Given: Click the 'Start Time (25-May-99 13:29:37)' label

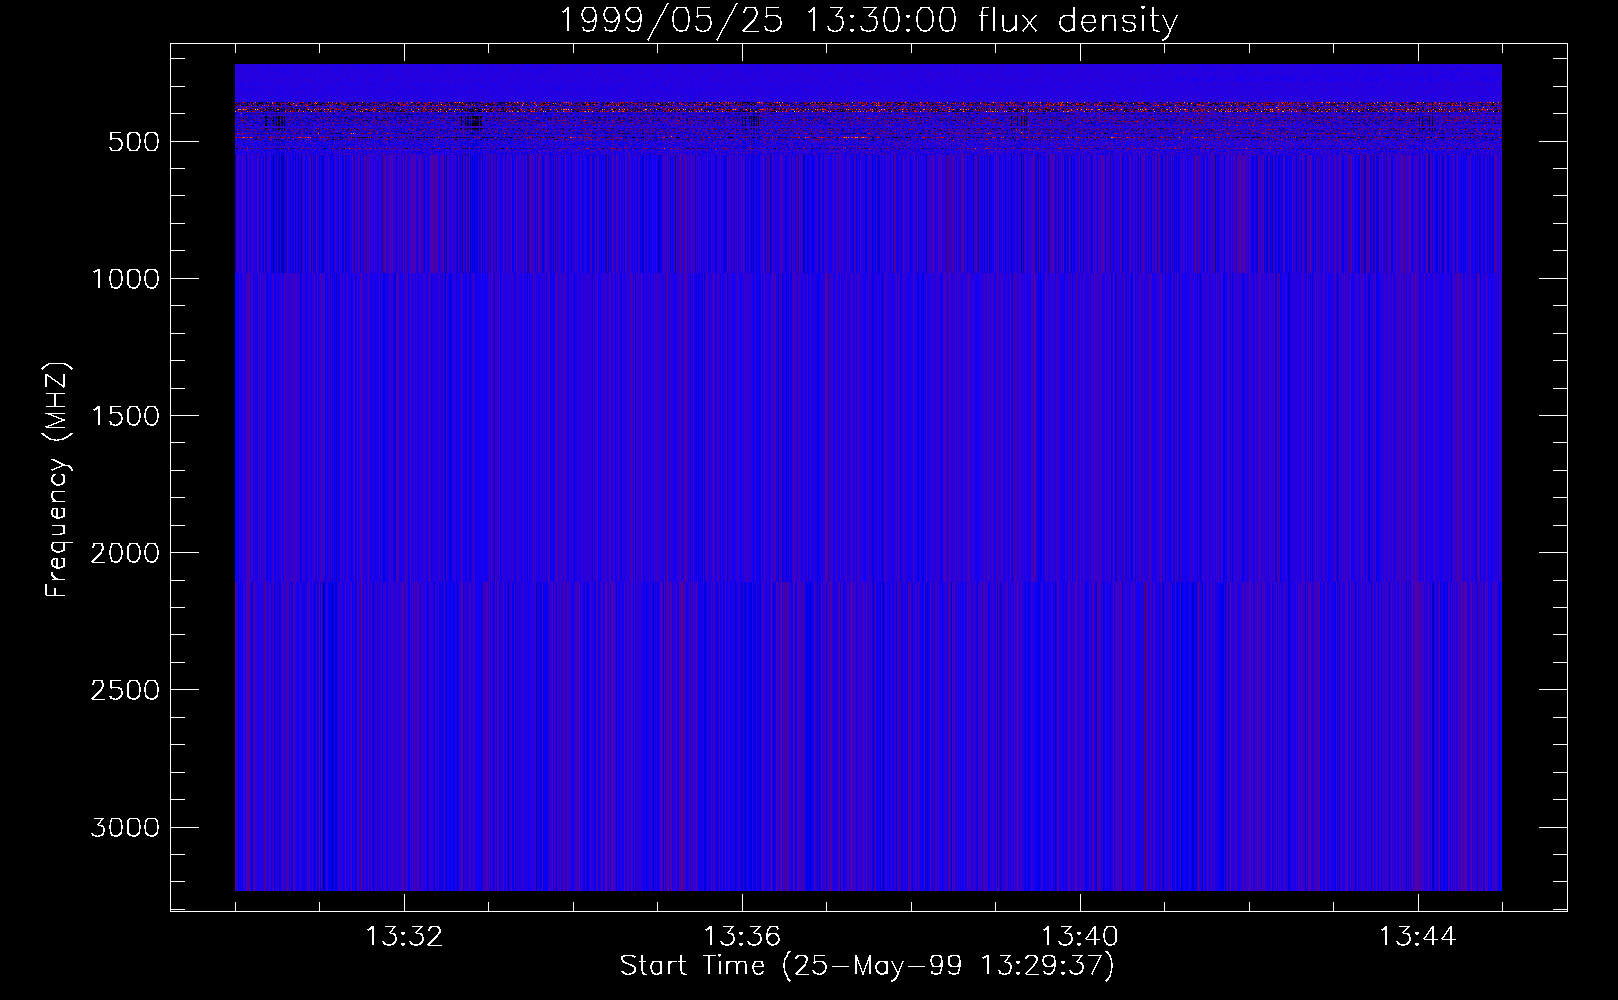Looking at the screenshot, I should (867, 966).
